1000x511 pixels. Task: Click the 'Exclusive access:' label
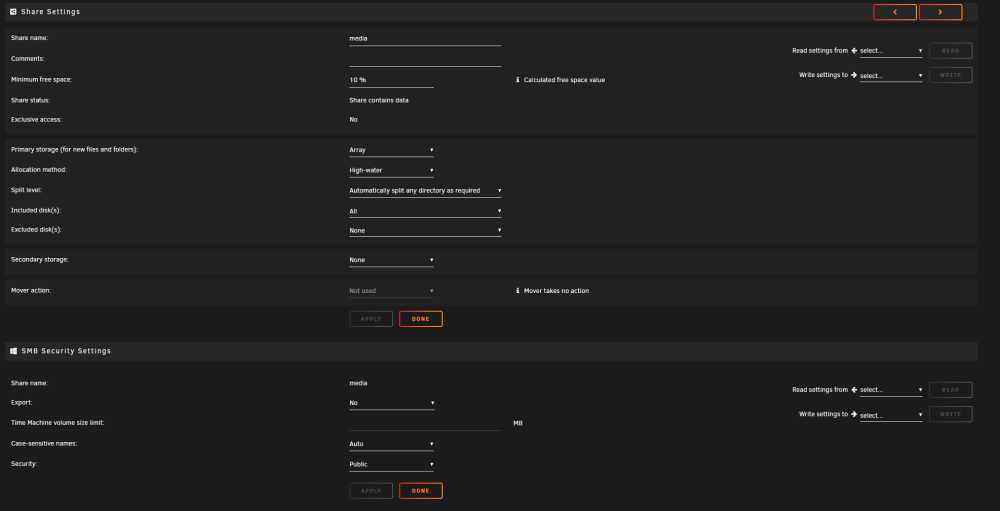coord(36,119)
